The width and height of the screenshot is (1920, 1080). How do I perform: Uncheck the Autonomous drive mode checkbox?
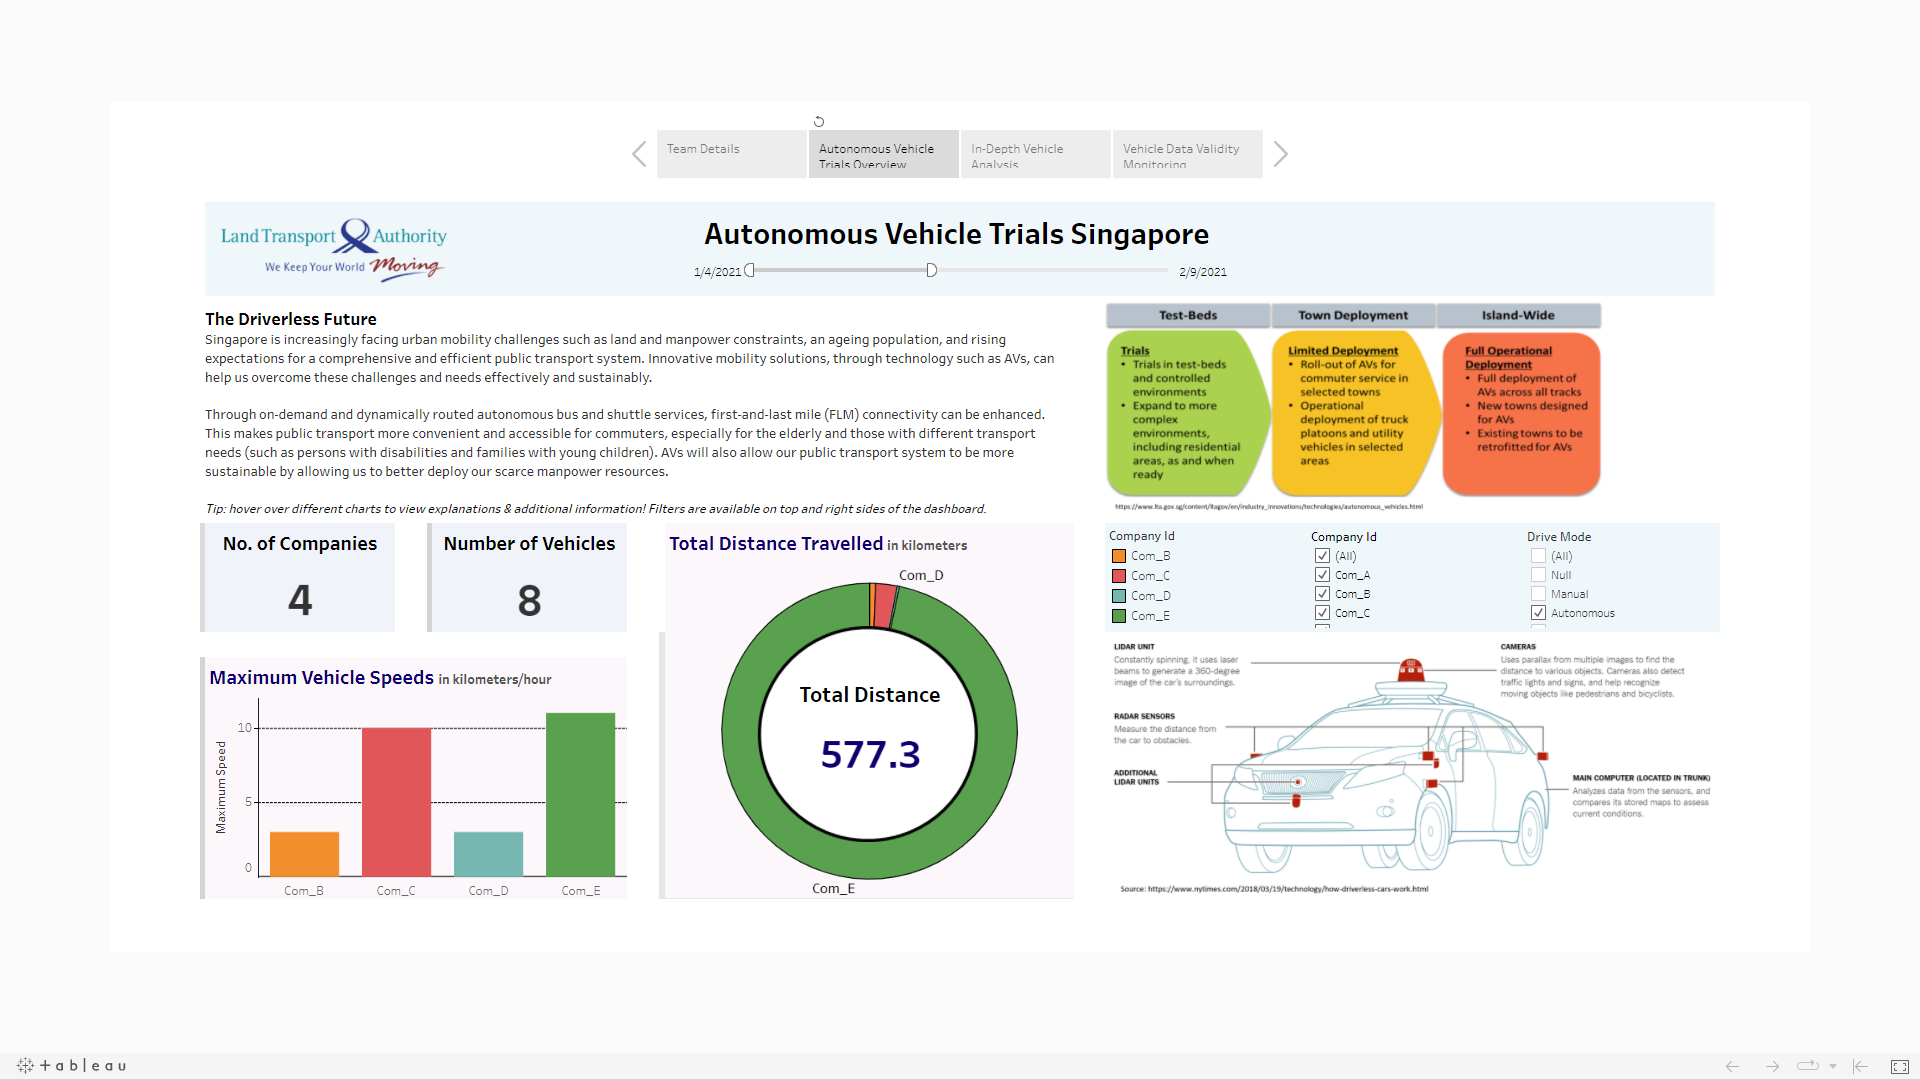click(x=1538, y=613)
